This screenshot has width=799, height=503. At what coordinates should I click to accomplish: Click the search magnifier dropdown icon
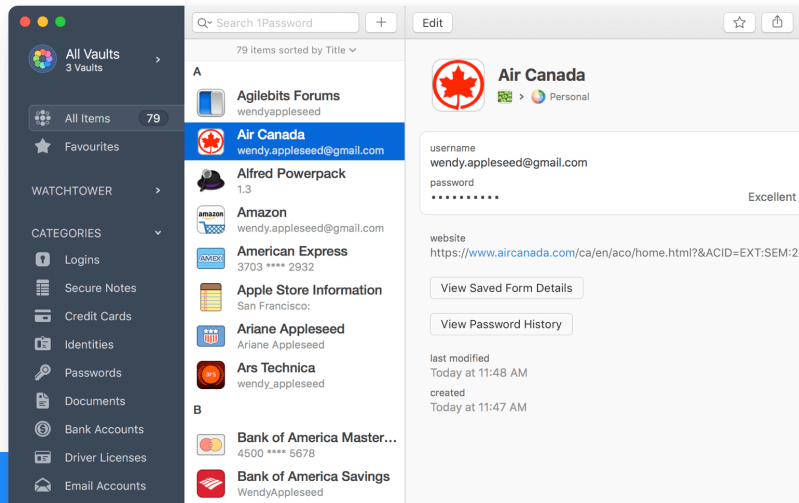(x=204, y=23)
